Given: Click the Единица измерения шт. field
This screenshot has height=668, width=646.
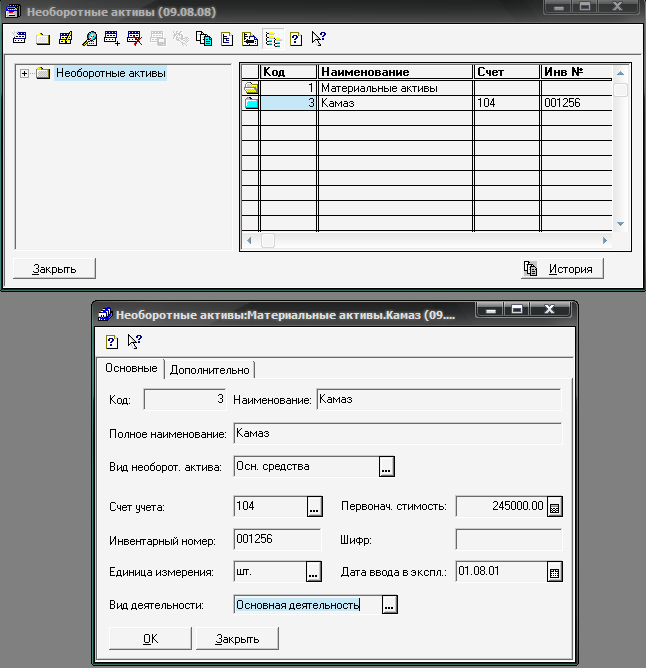Looking at the screenshot, I should coord(270,572).
